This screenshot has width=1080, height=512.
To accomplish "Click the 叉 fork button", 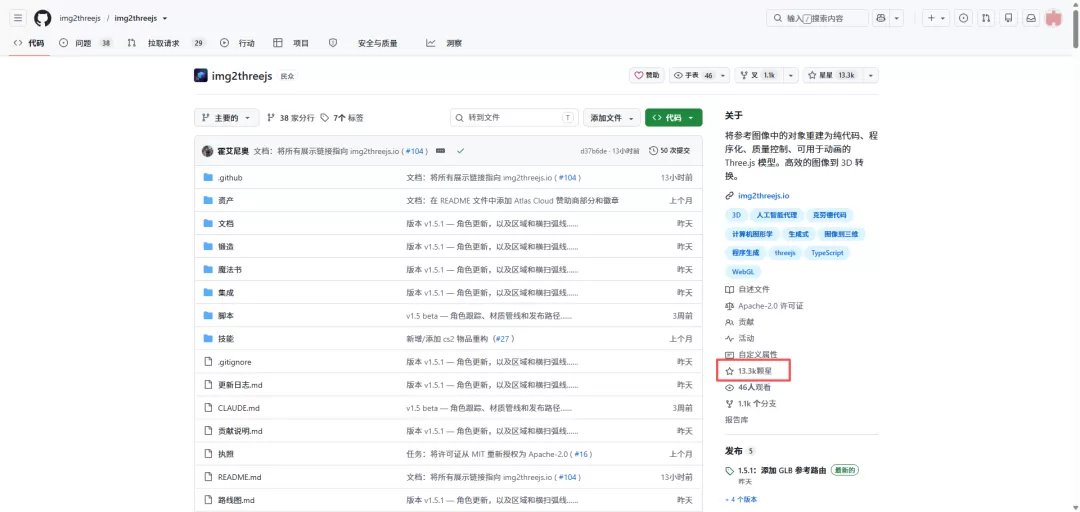I will coord(760,75).
